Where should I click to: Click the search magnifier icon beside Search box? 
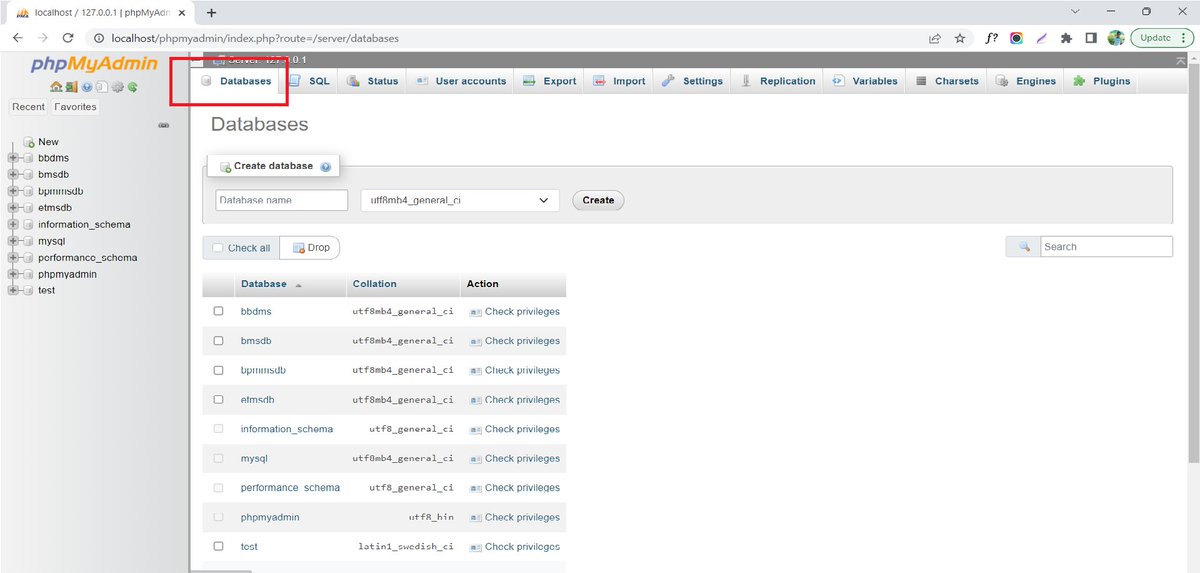1023,247
